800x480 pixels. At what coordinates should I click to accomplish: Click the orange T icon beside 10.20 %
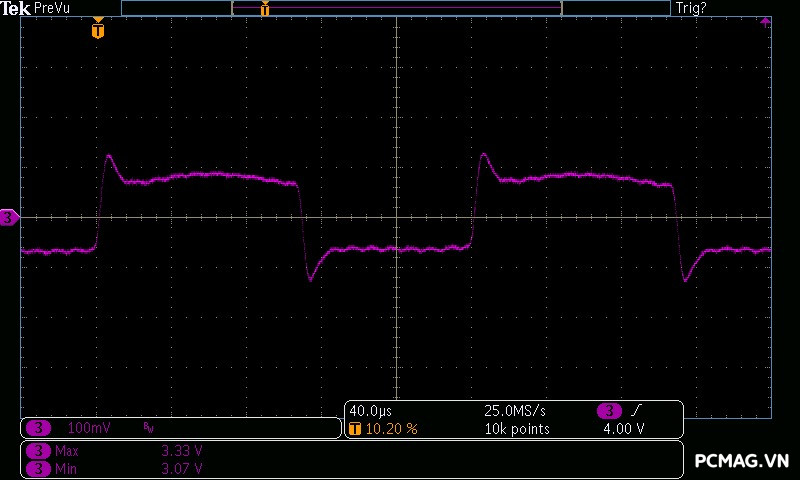355,428
